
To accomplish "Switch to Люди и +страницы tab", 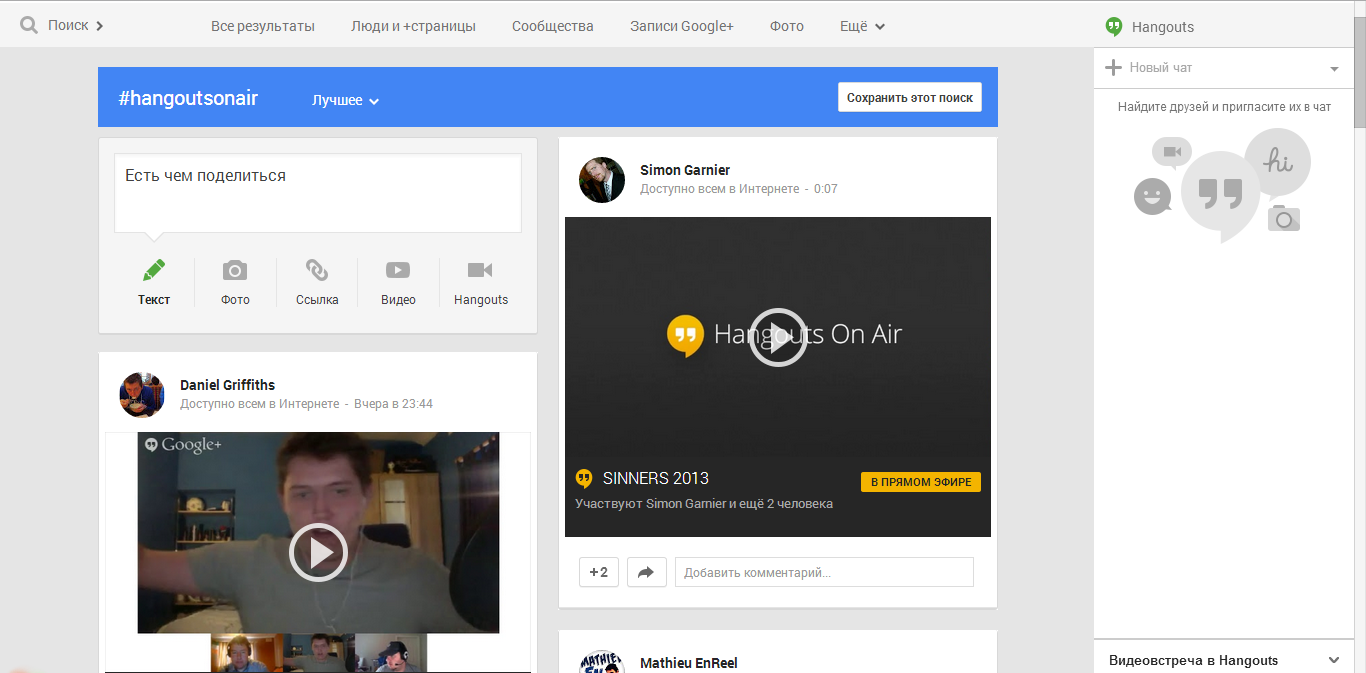I will (x=413, y=26).
